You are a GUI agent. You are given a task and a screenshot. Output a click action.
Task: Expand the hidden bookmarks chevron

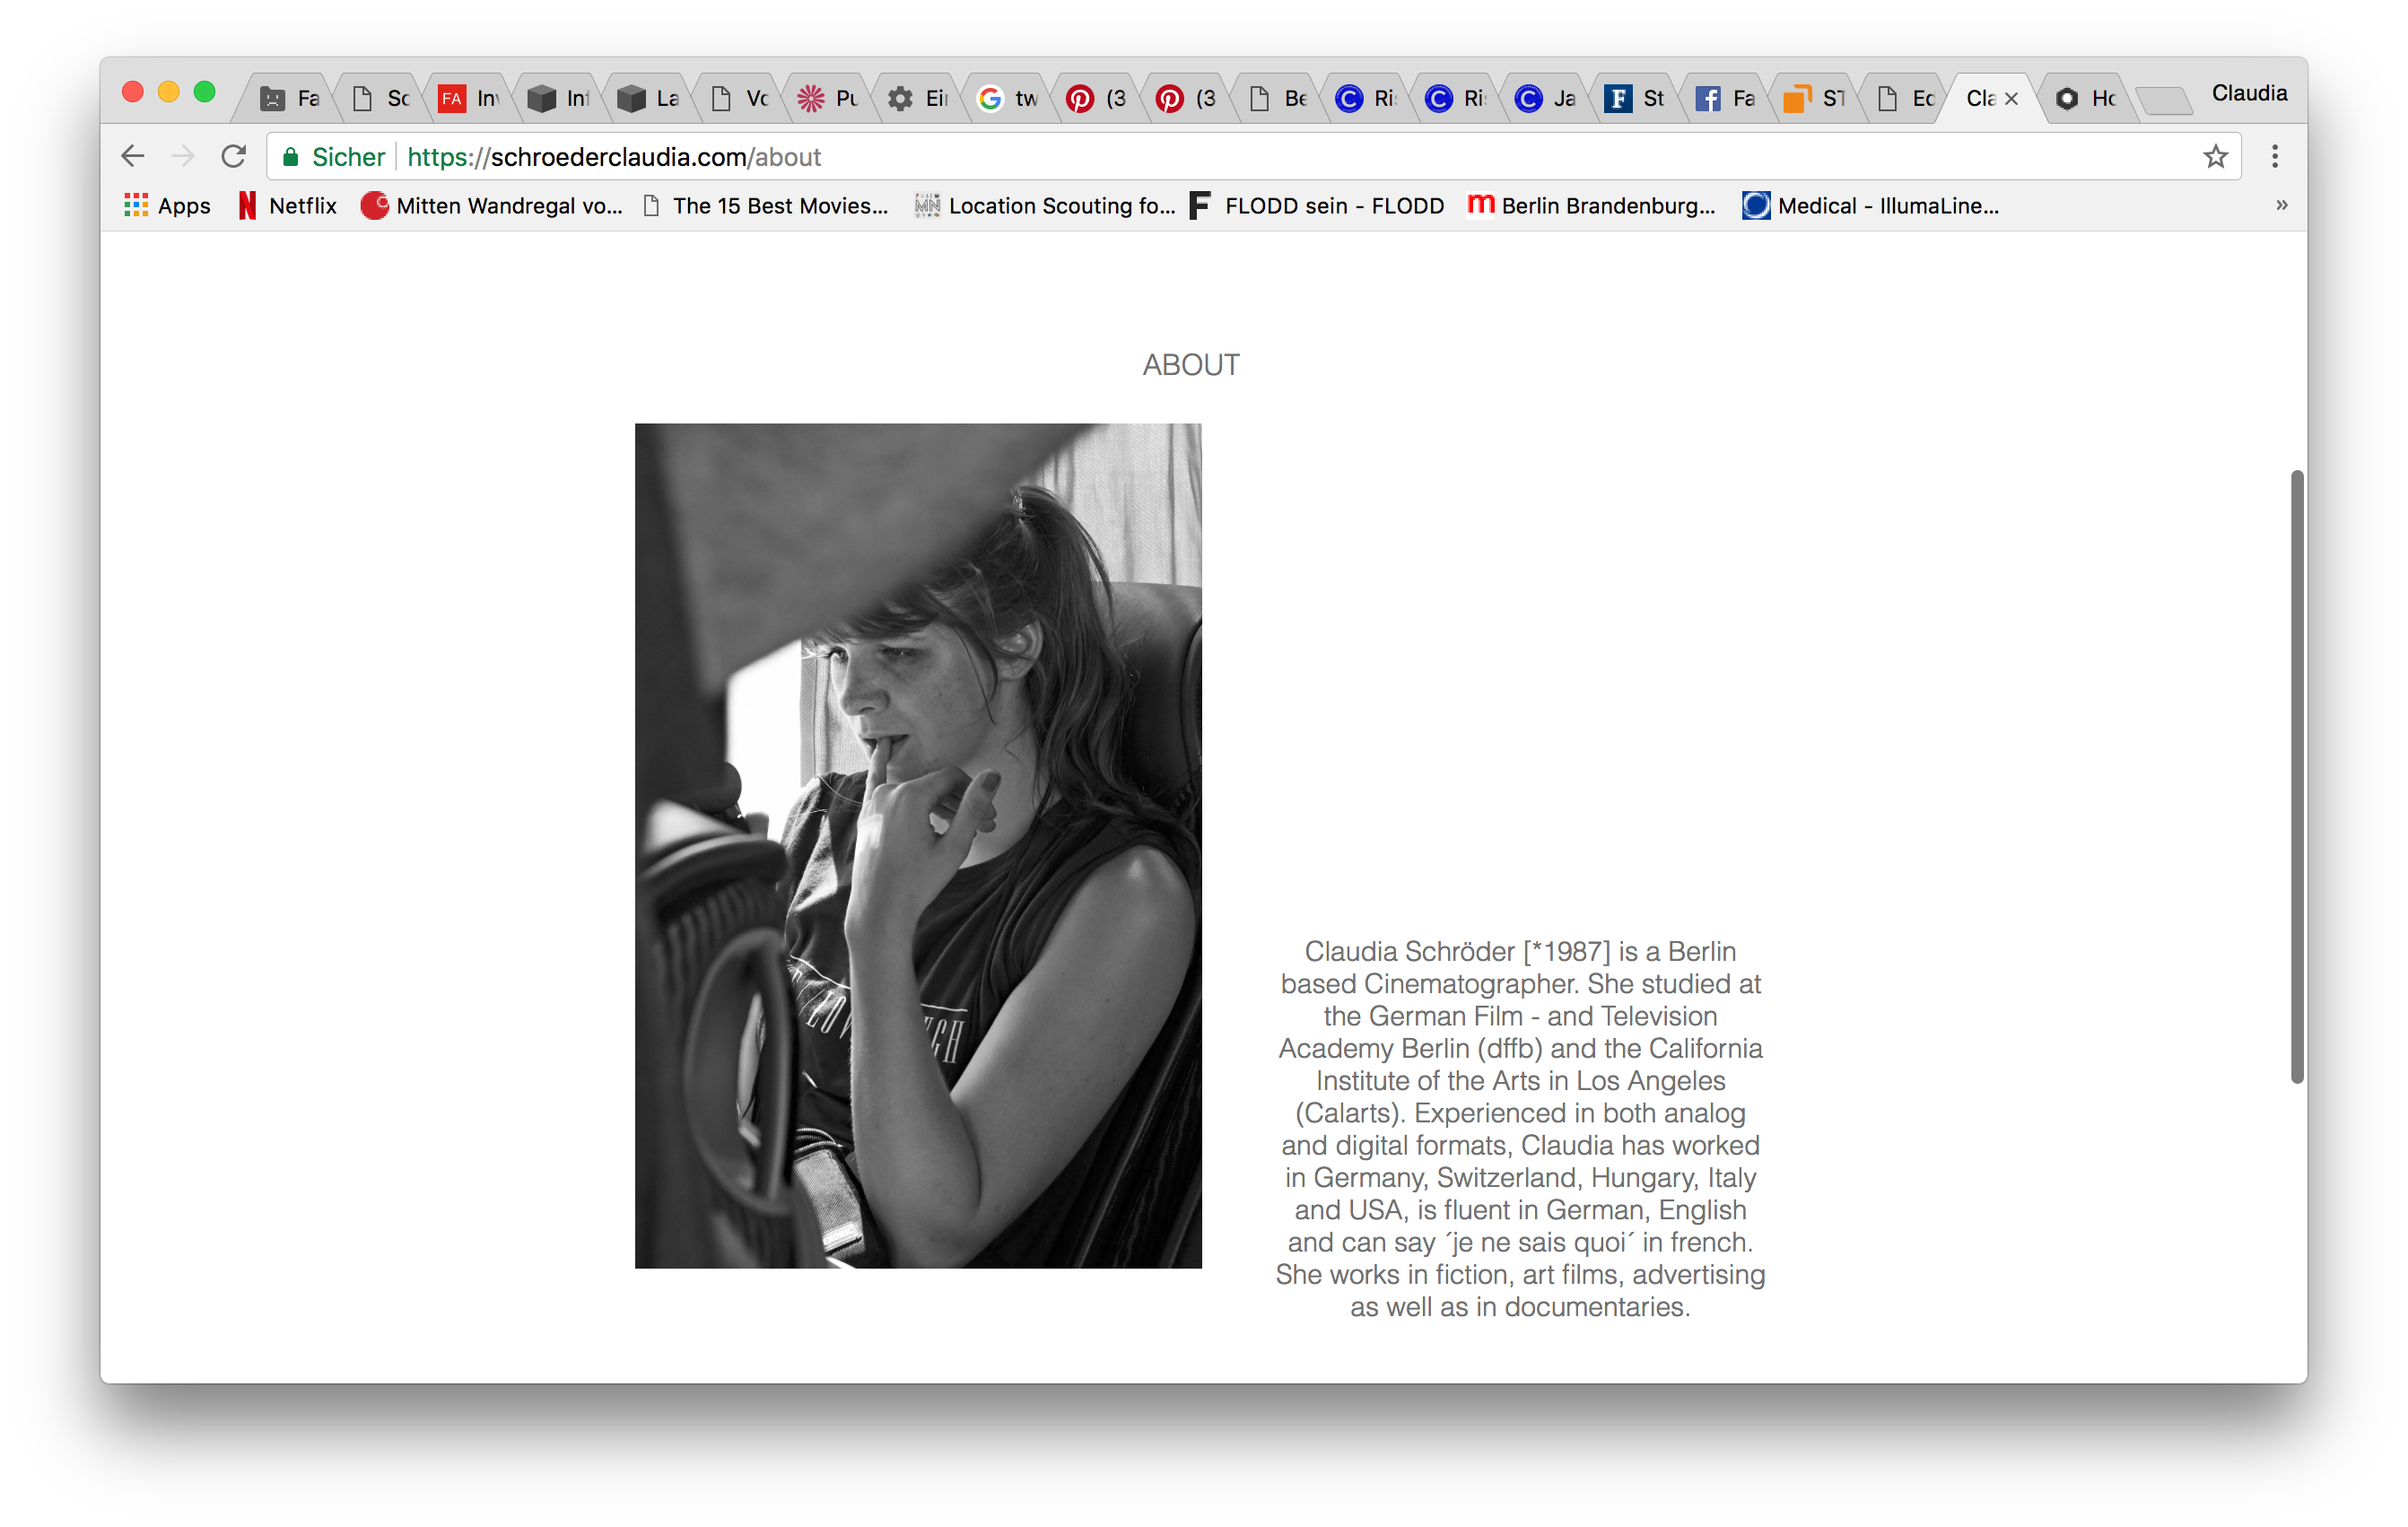(2281, 205)
